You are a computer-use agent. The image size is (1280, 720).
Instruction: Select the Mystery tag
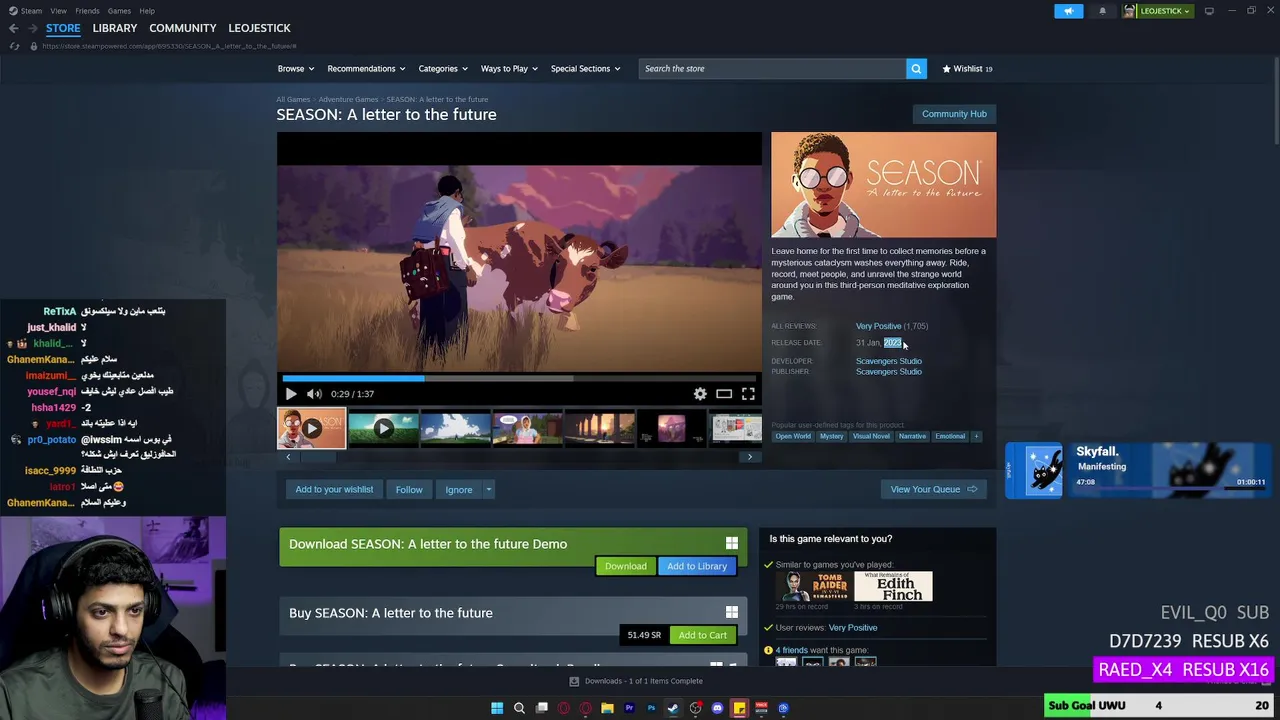(832, 436)
